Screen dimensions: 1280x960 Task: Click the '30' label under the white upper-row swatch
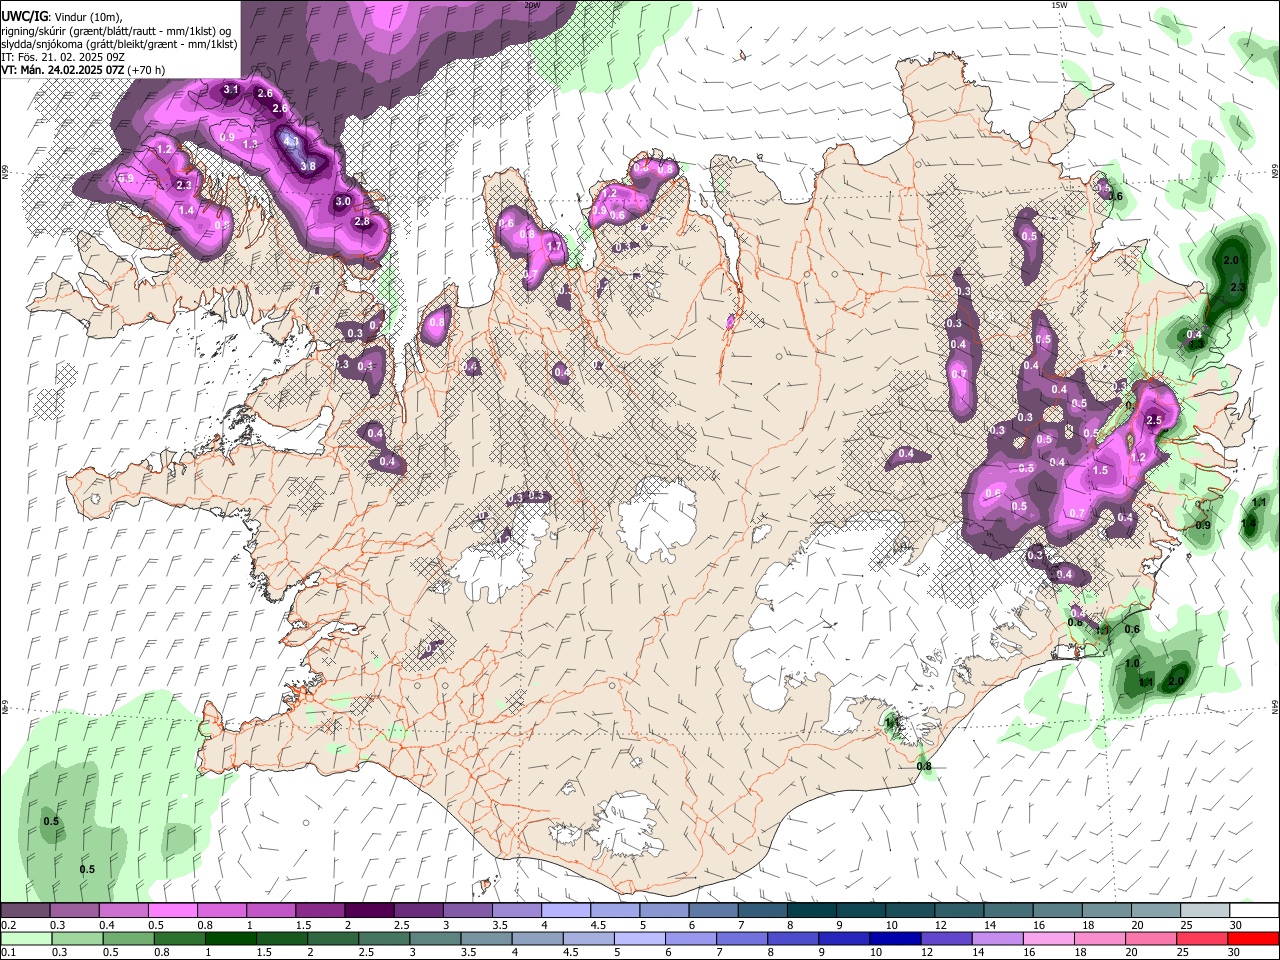[x=1236, y=925]
